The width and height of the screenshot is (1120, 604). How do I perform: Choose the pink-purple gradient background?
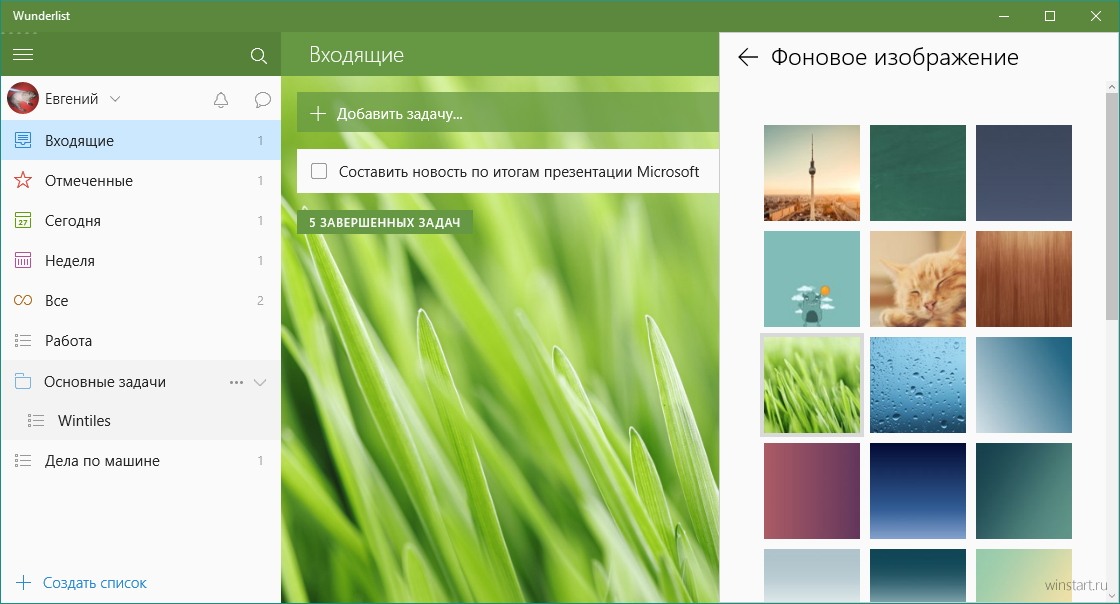pyautogui.click(x=811, y=490)
